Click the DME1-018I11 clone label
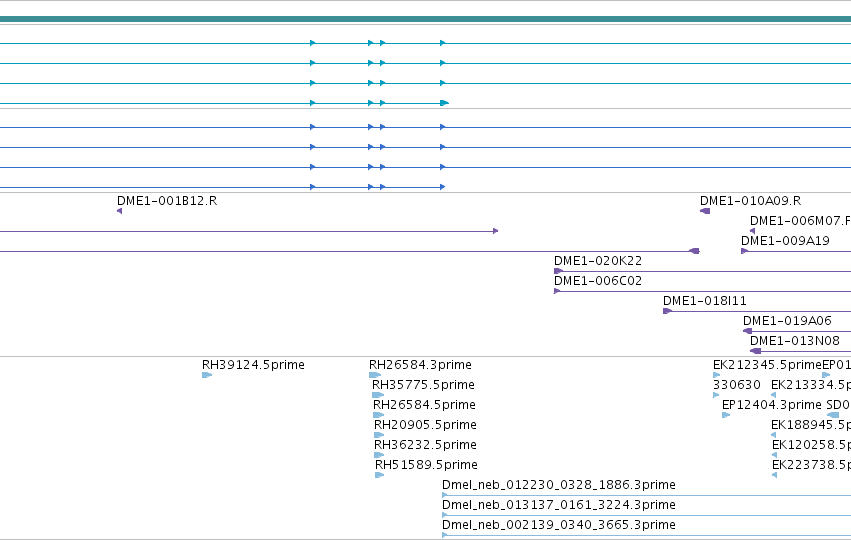Image resolution: width=851 pixels, height=540 pixels. click(x=705, y=301)
